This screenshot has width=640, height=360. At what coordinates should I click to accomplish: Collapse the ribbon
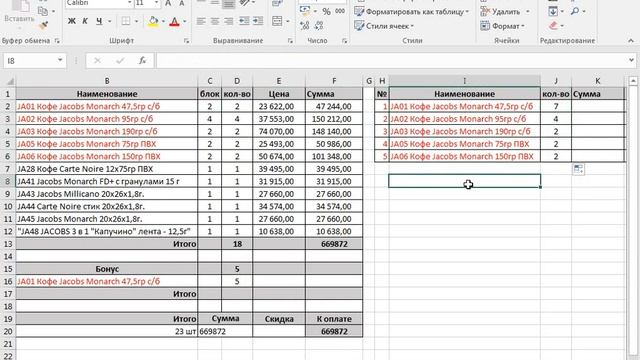[x=631, y=41]
